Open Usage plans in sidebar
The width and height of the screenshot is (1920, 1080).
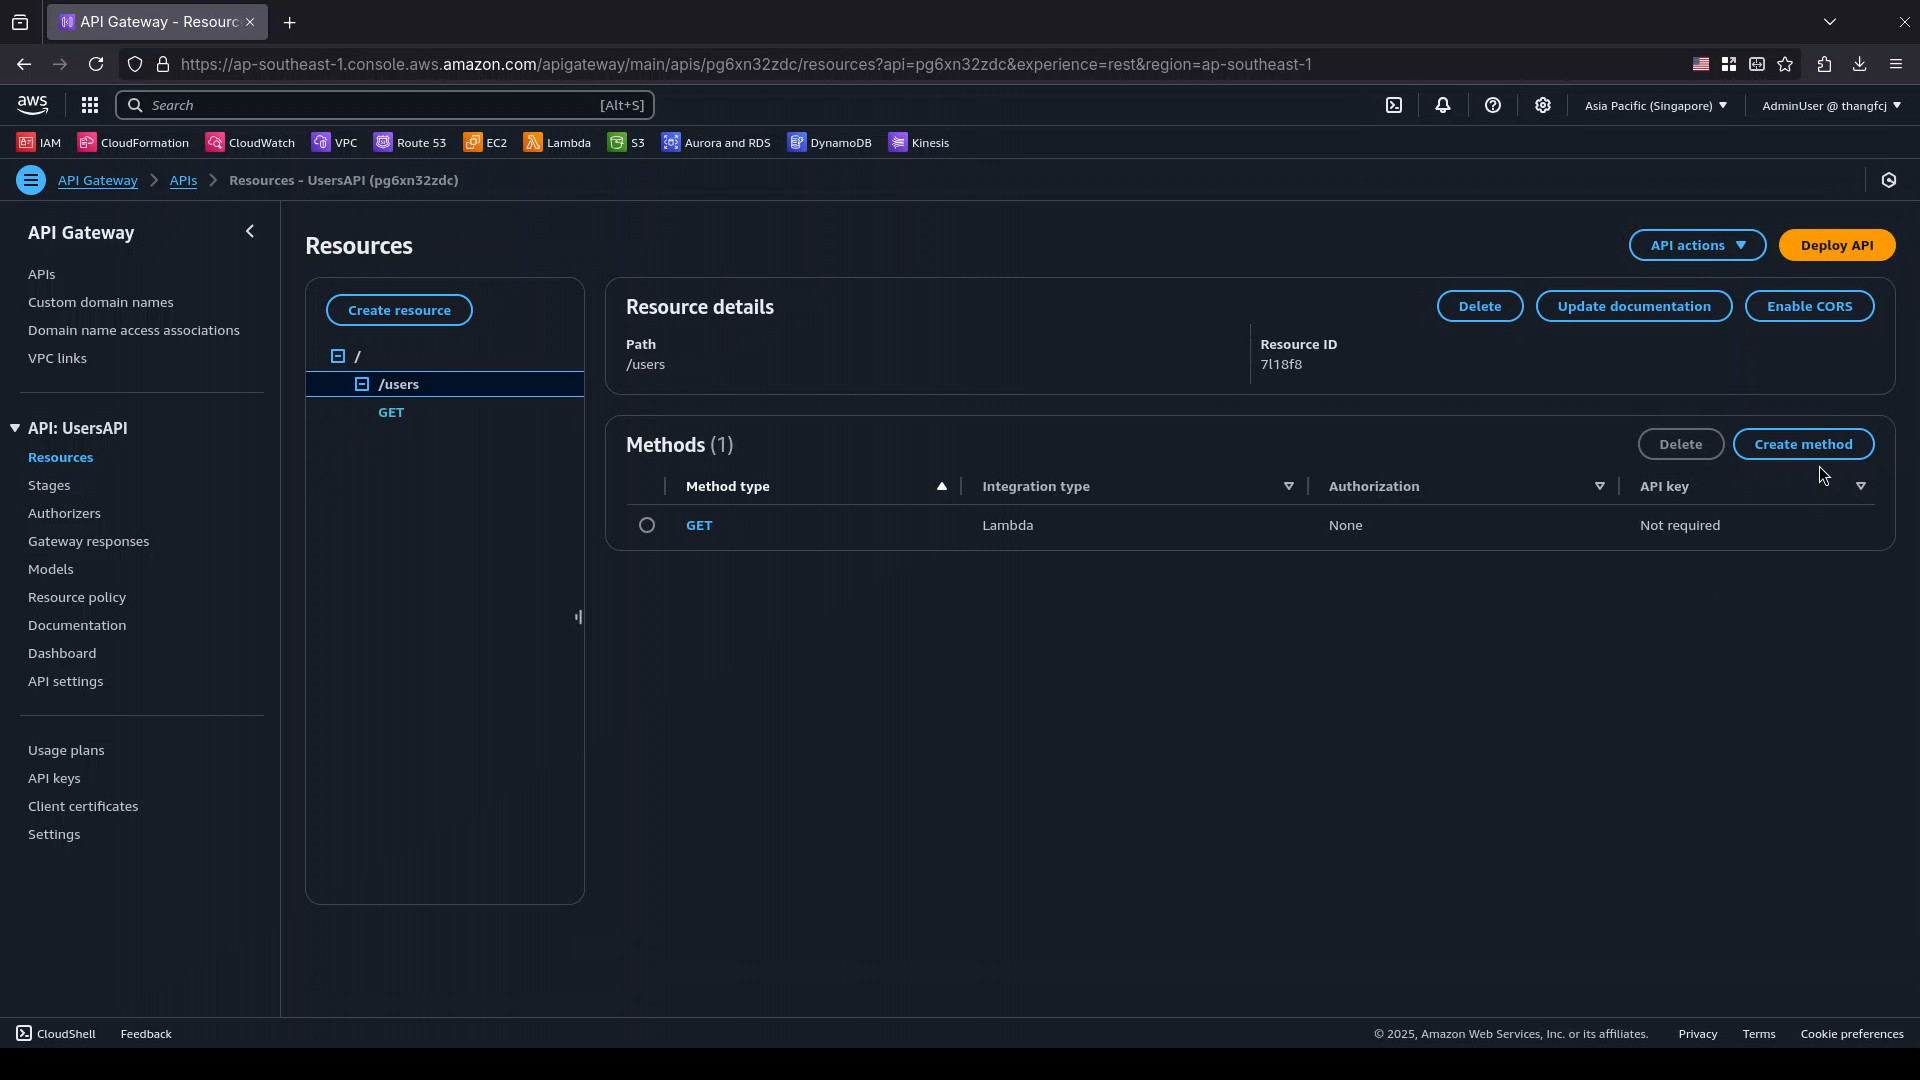pyautogui.click(x=66, y=751)
